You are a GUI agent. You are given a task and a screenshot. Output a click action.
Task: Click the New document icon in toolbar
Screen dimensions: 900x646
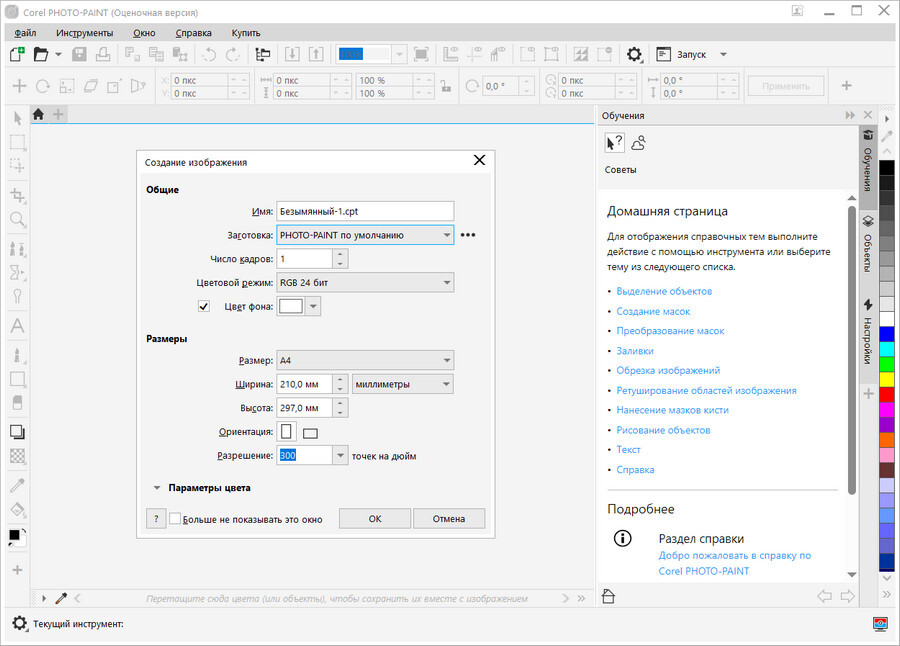click(17, 55)
